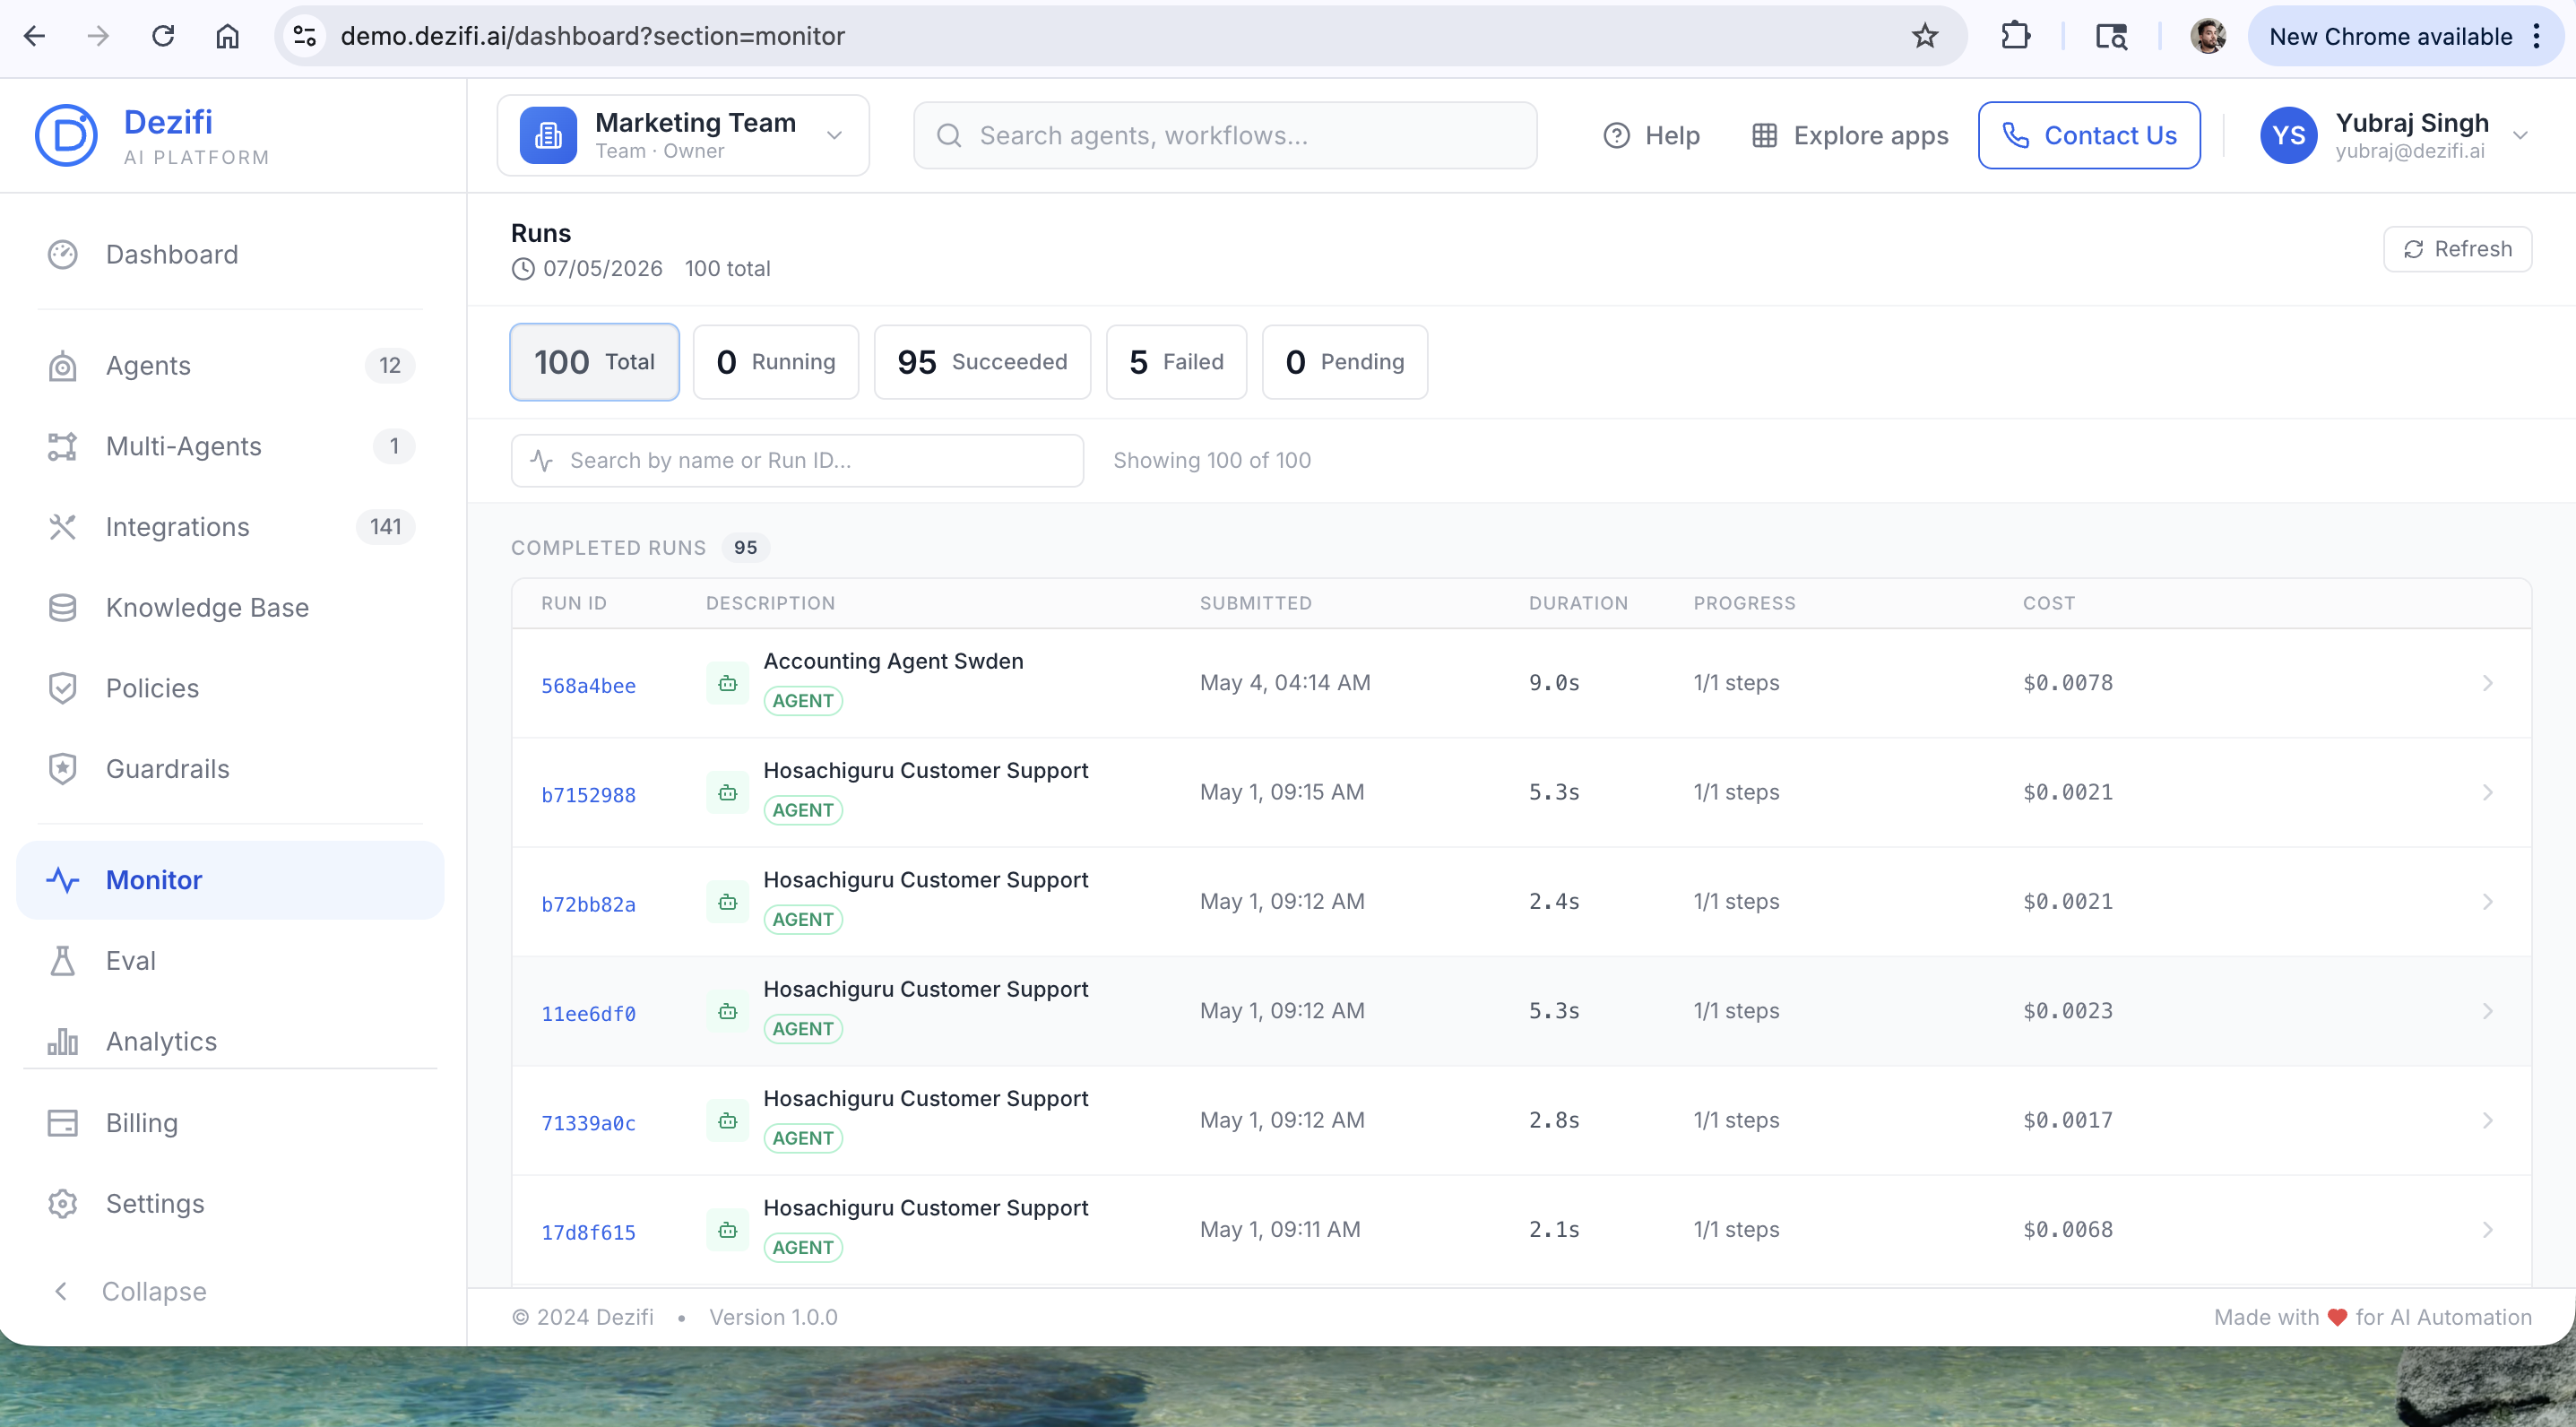Filter by 0 Running
The width and height of the screenshot is (2576, 1427).
coord(776,362)
